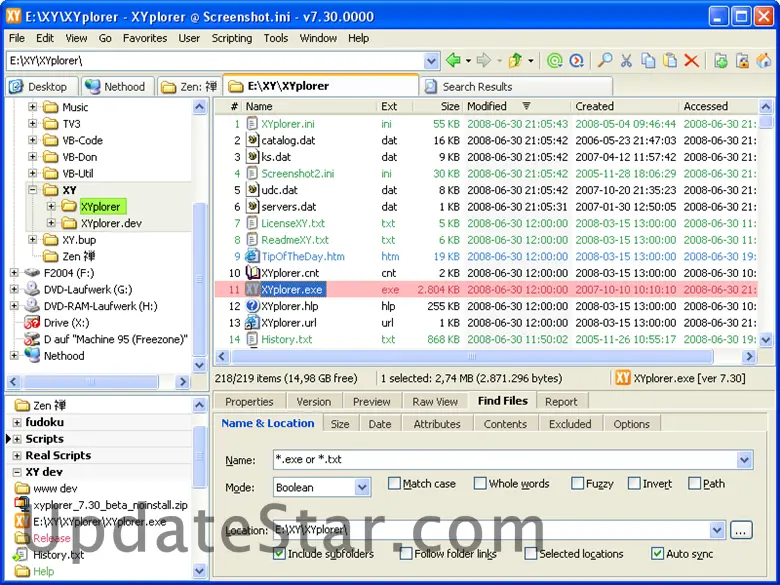
Task: Select the XYplorer.dev tree folder
Action: (x=111, y=223)
